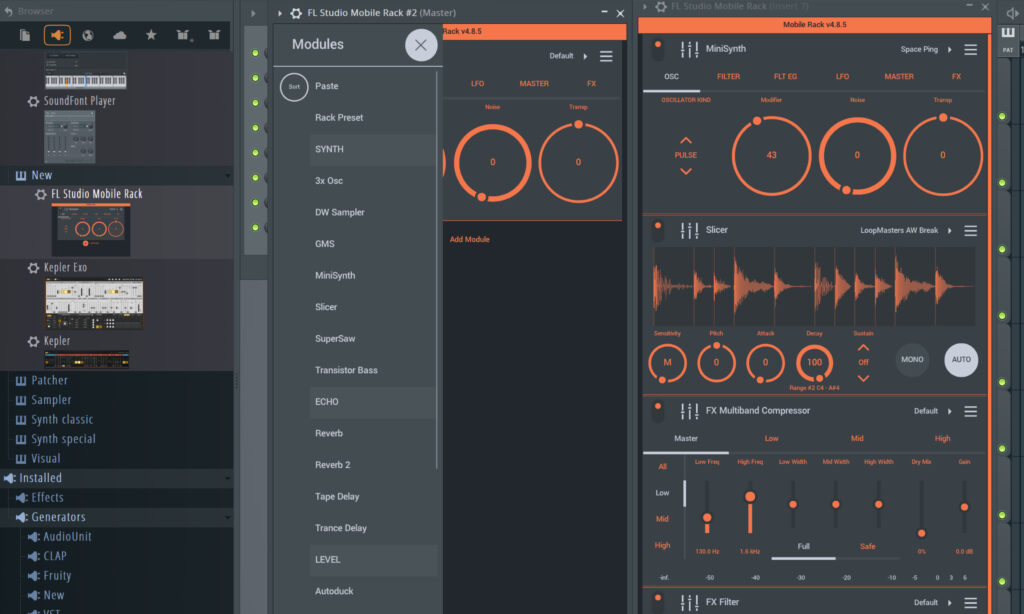
Task: Toggle the AUTO button in Slicer
Action: click(x=961, y=360)
